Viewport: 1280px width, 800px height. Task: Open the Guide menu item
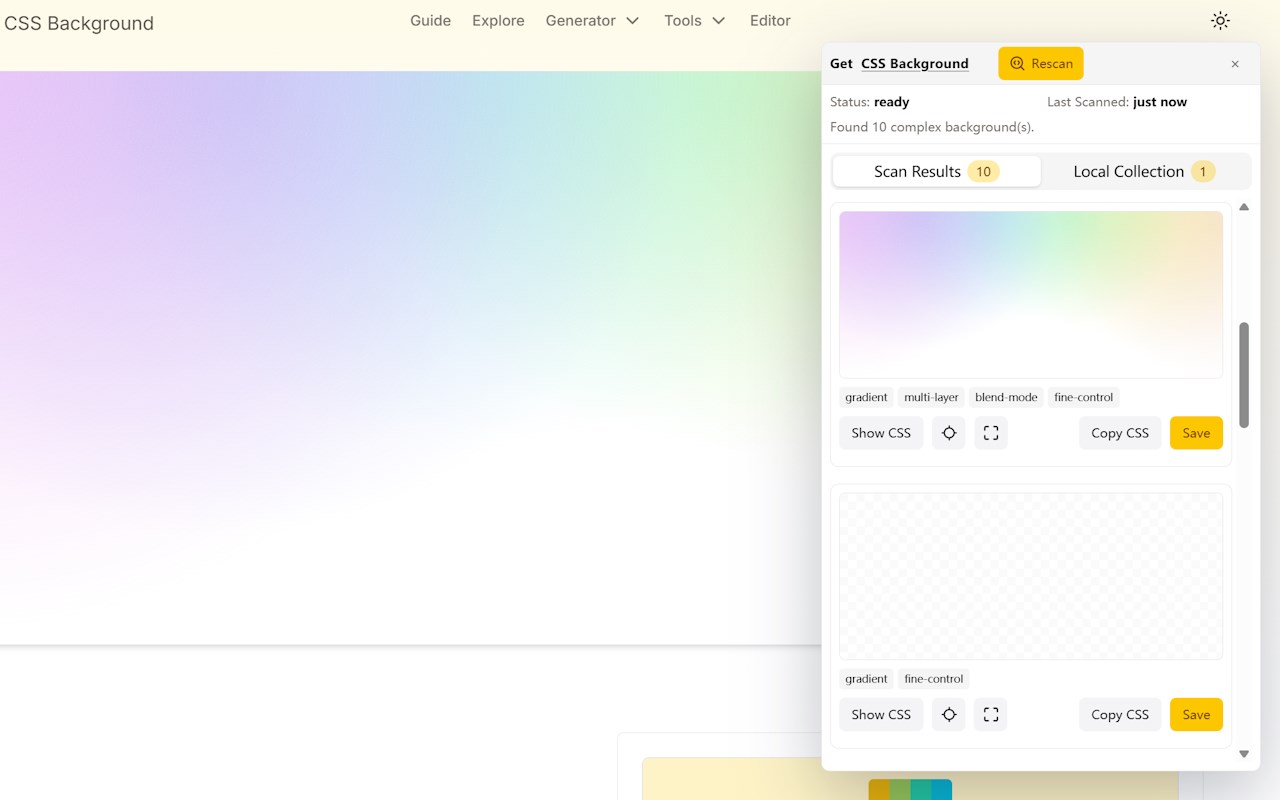coord(430,20)
